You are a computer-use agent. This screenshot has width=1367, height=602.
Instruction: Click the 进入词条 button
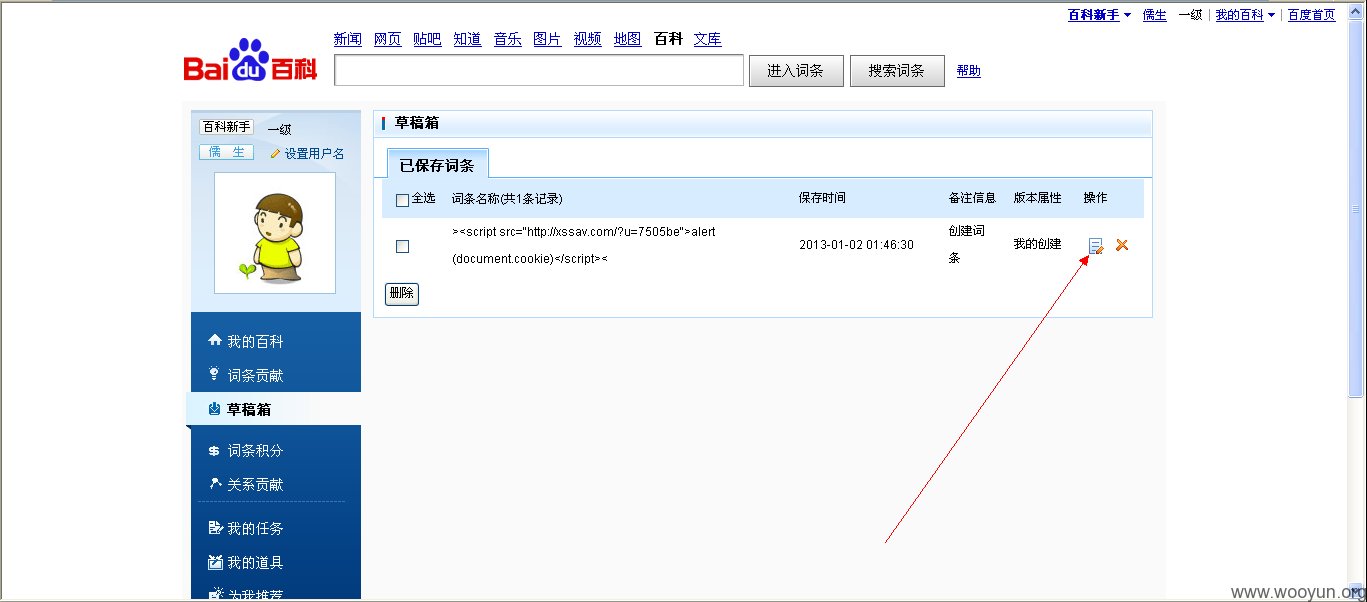point(795,71)
